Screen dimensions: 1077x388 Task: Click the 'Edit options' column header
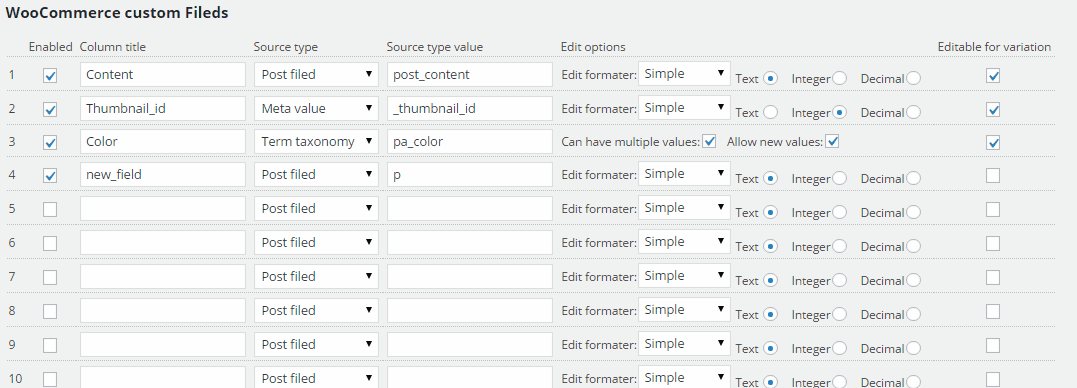coord(593,47)
